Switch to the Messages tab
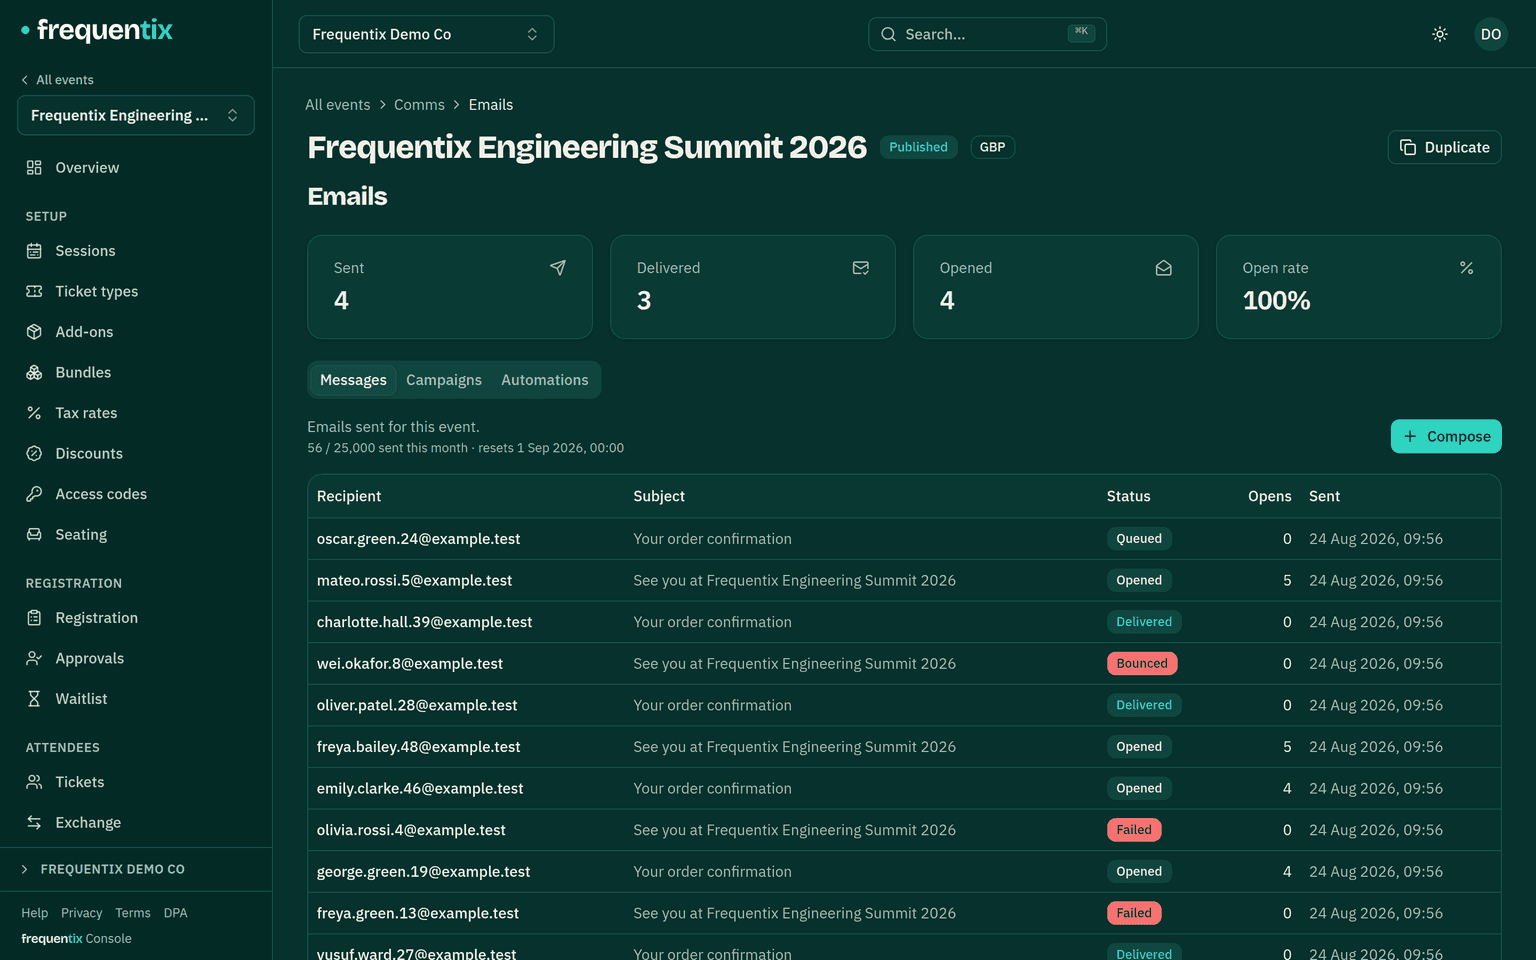This screenshot has height=960, width=1536. tap(353, 380)
